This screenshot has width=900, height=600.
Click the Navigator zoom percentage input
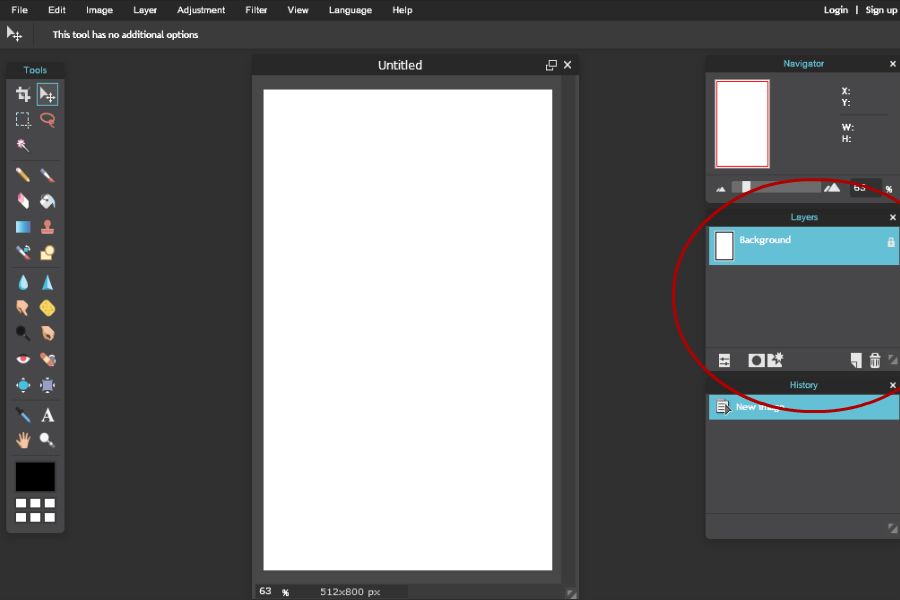(x=864, y=188)
